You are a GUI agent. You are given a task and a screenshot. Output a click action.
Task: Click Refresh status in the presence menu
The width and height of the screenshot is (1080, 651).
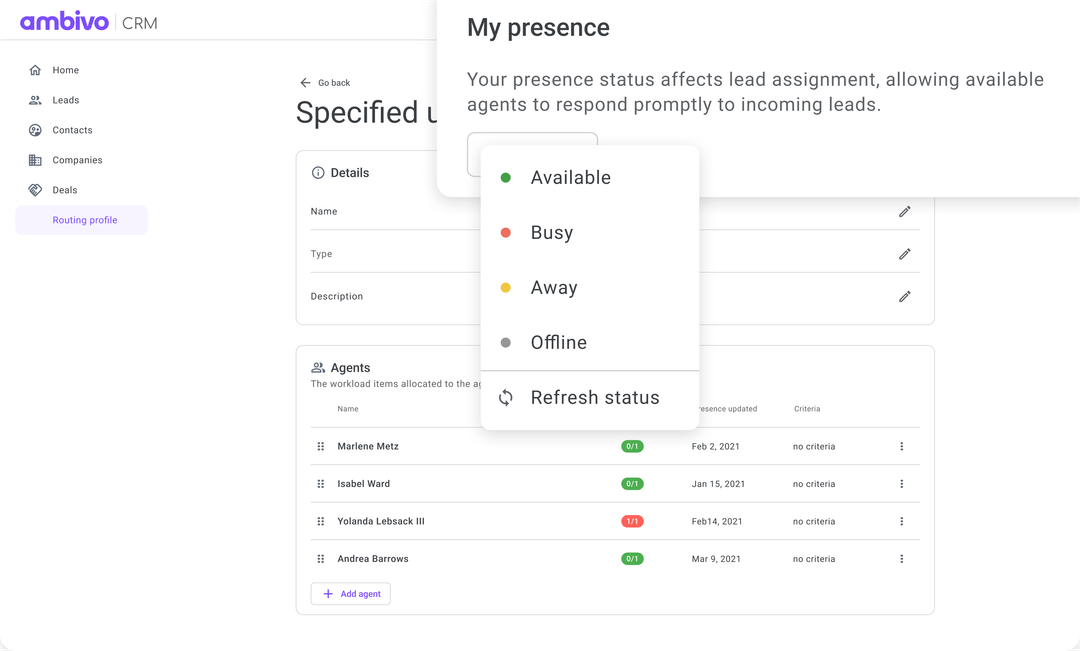click(594, 397)
